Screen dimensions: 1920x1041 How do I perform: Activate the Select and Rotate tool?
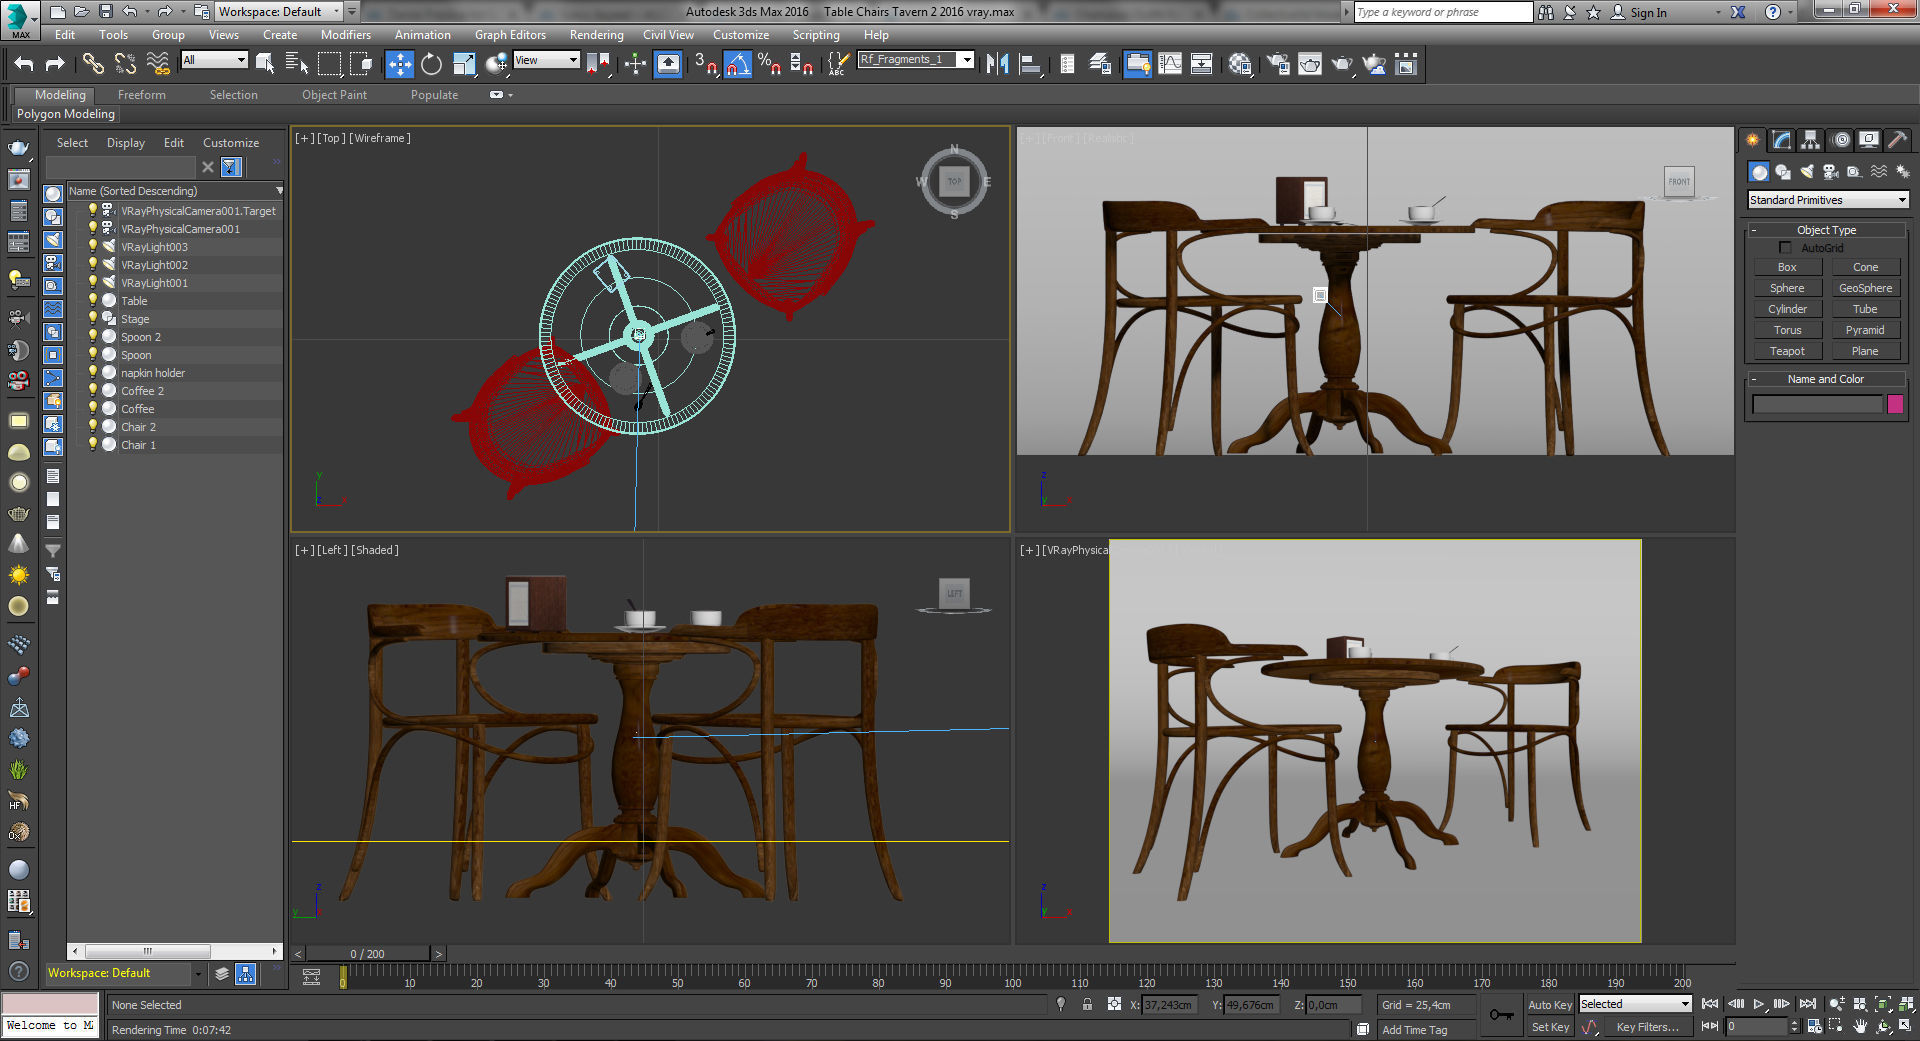[431, 64]
